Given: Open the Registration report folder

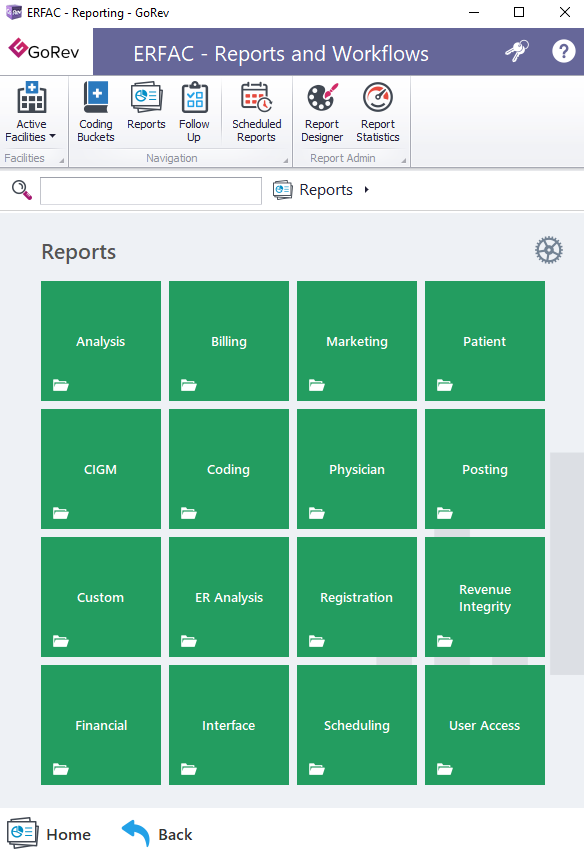Looking at the screenshot, I should coord(357,597).
